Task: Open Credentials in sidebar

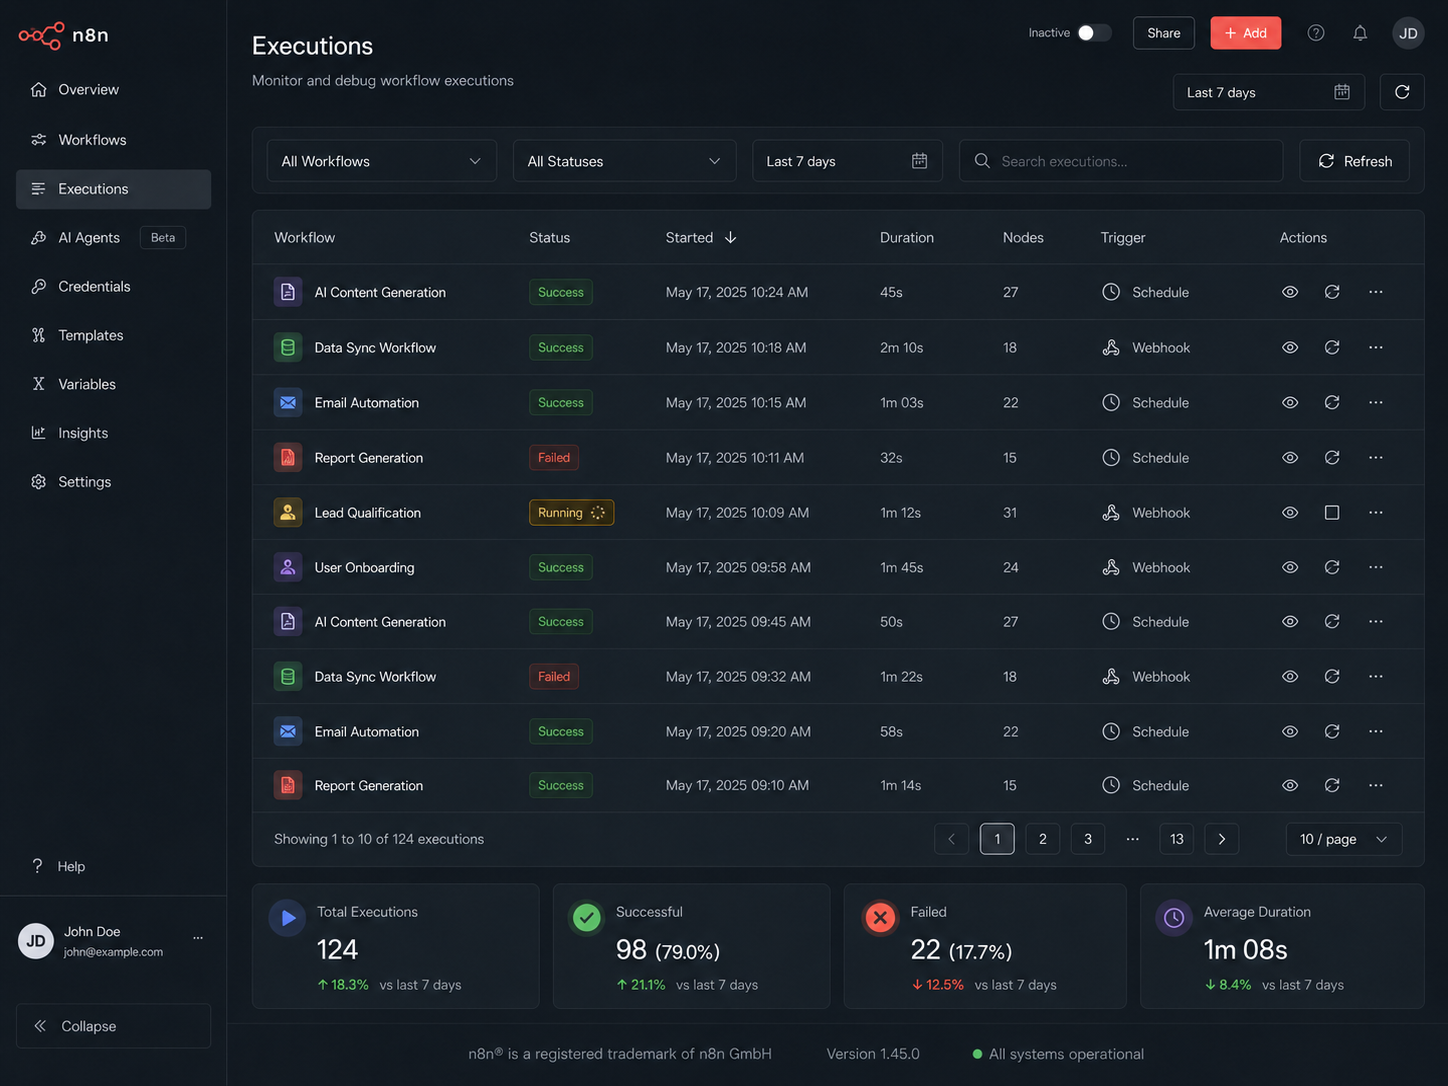Action: coord(113,286)
